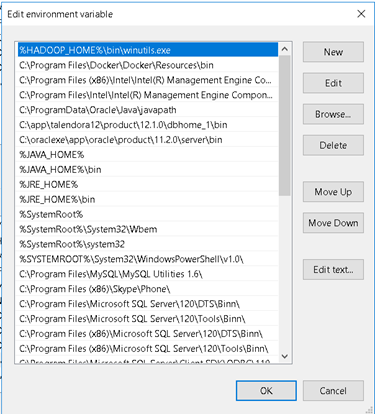The height and width of the screenshot is (418, 378).
Task: Select the talendora12 dbhome_1\bin entry
Action: pos(147,125)
